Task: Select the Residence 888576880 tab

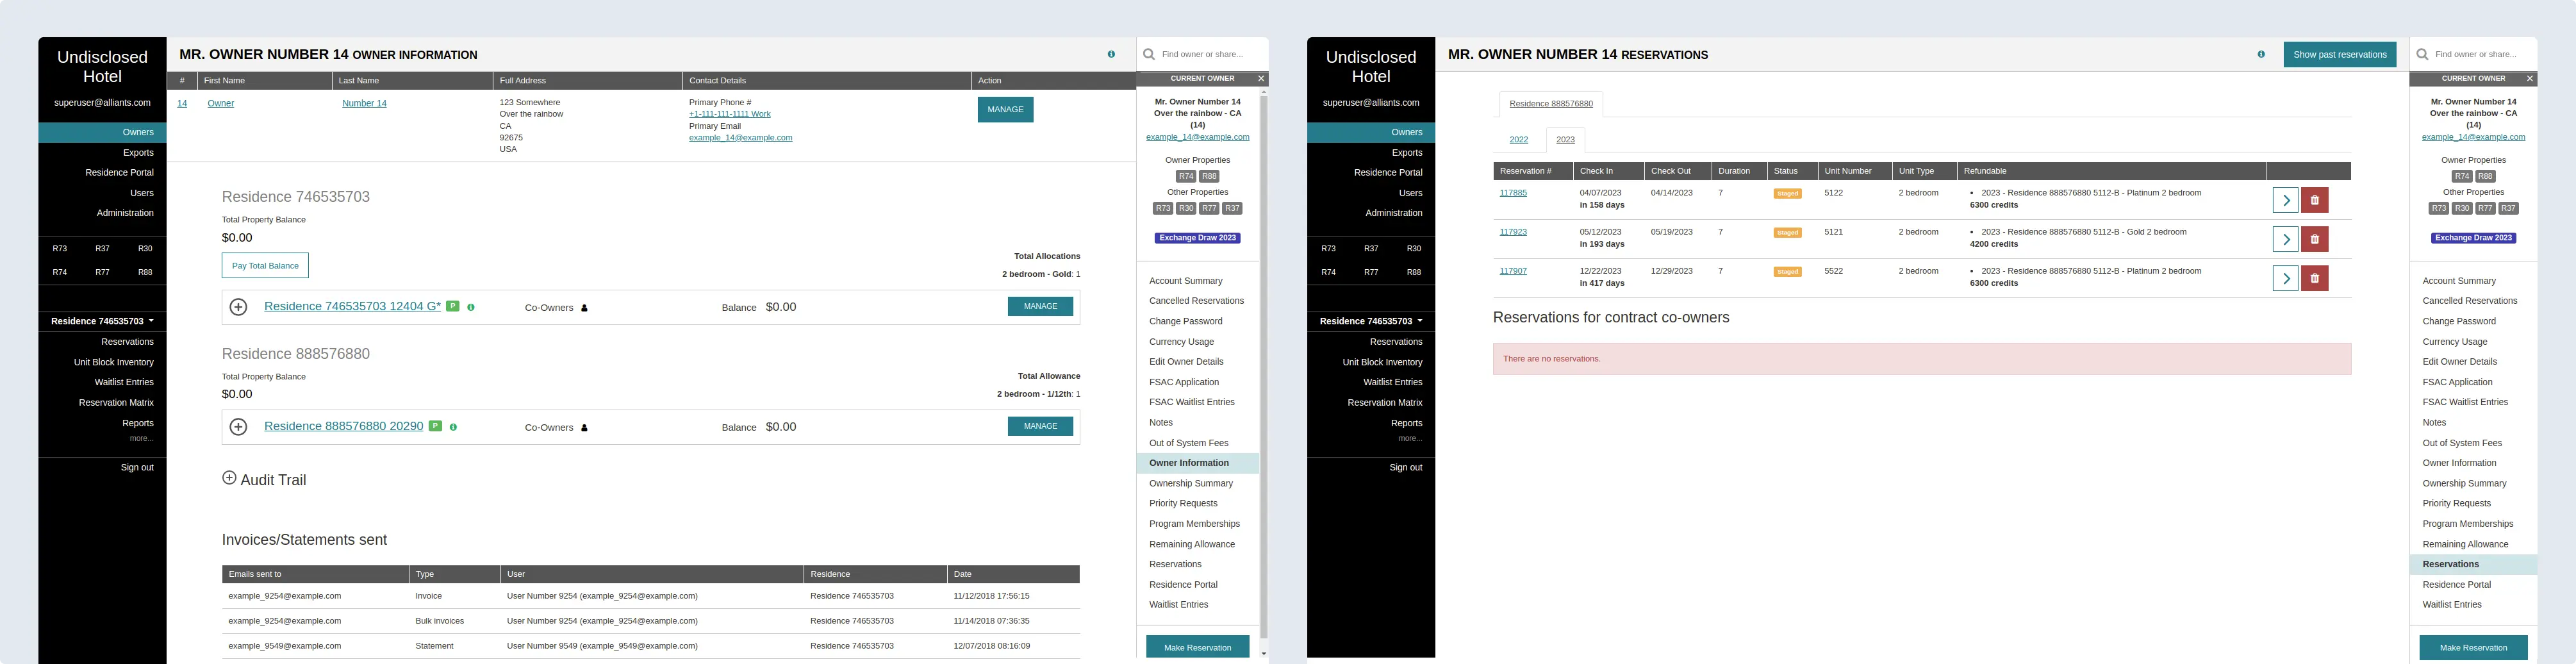Action: (x=1551, y=103)
